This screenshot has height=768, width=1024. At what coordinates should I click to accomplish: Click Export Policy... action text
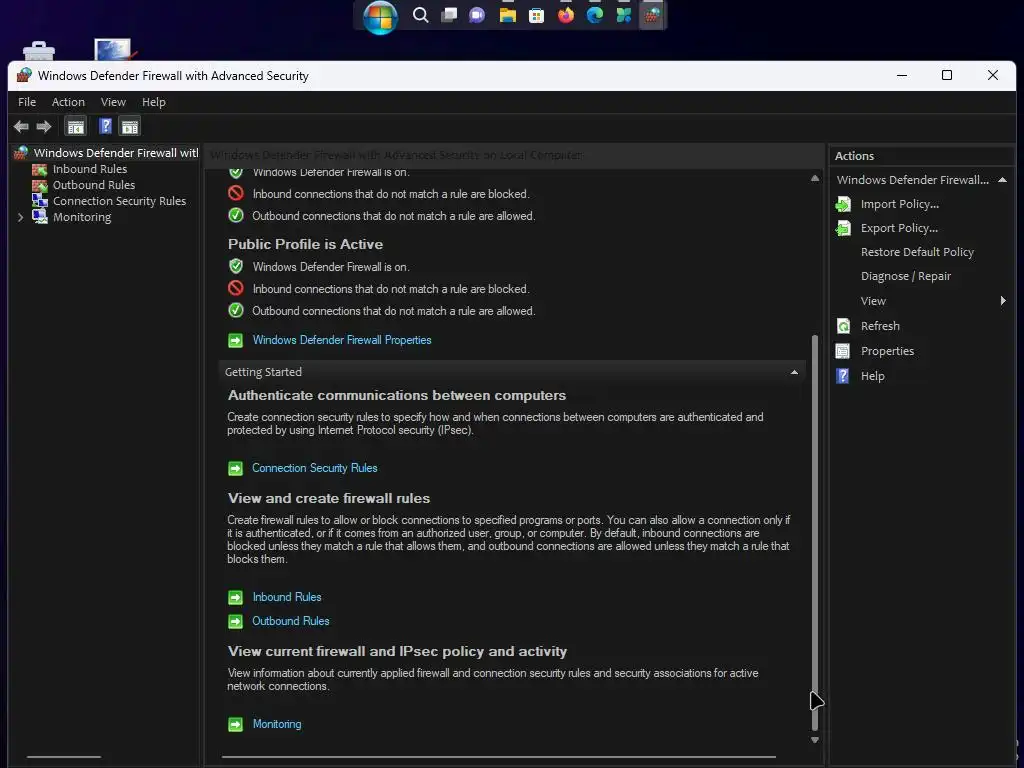(899, 228)
